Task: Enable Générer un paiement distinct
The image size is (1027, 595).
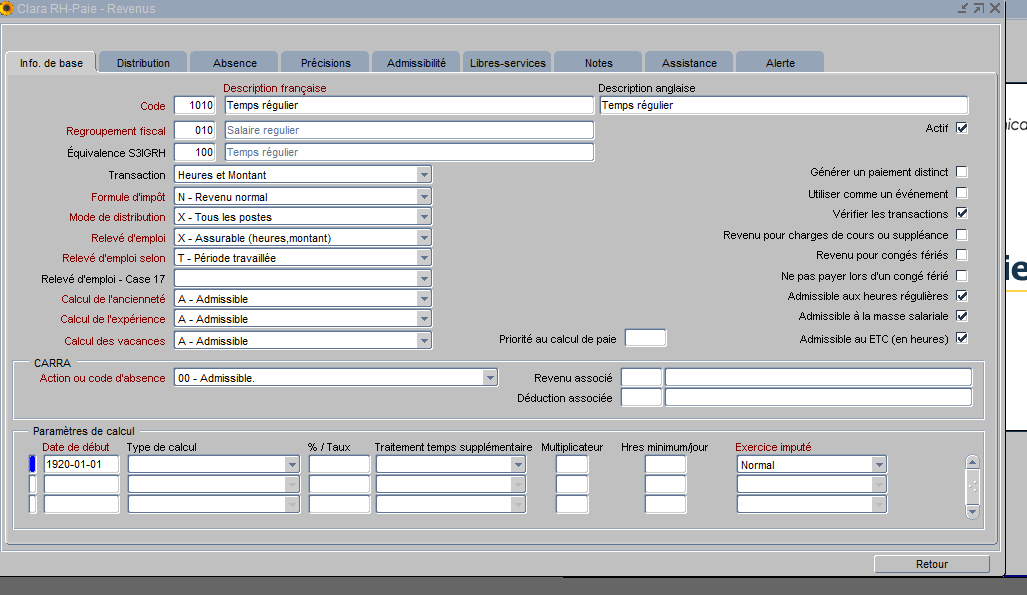Action: click(962, 172)
